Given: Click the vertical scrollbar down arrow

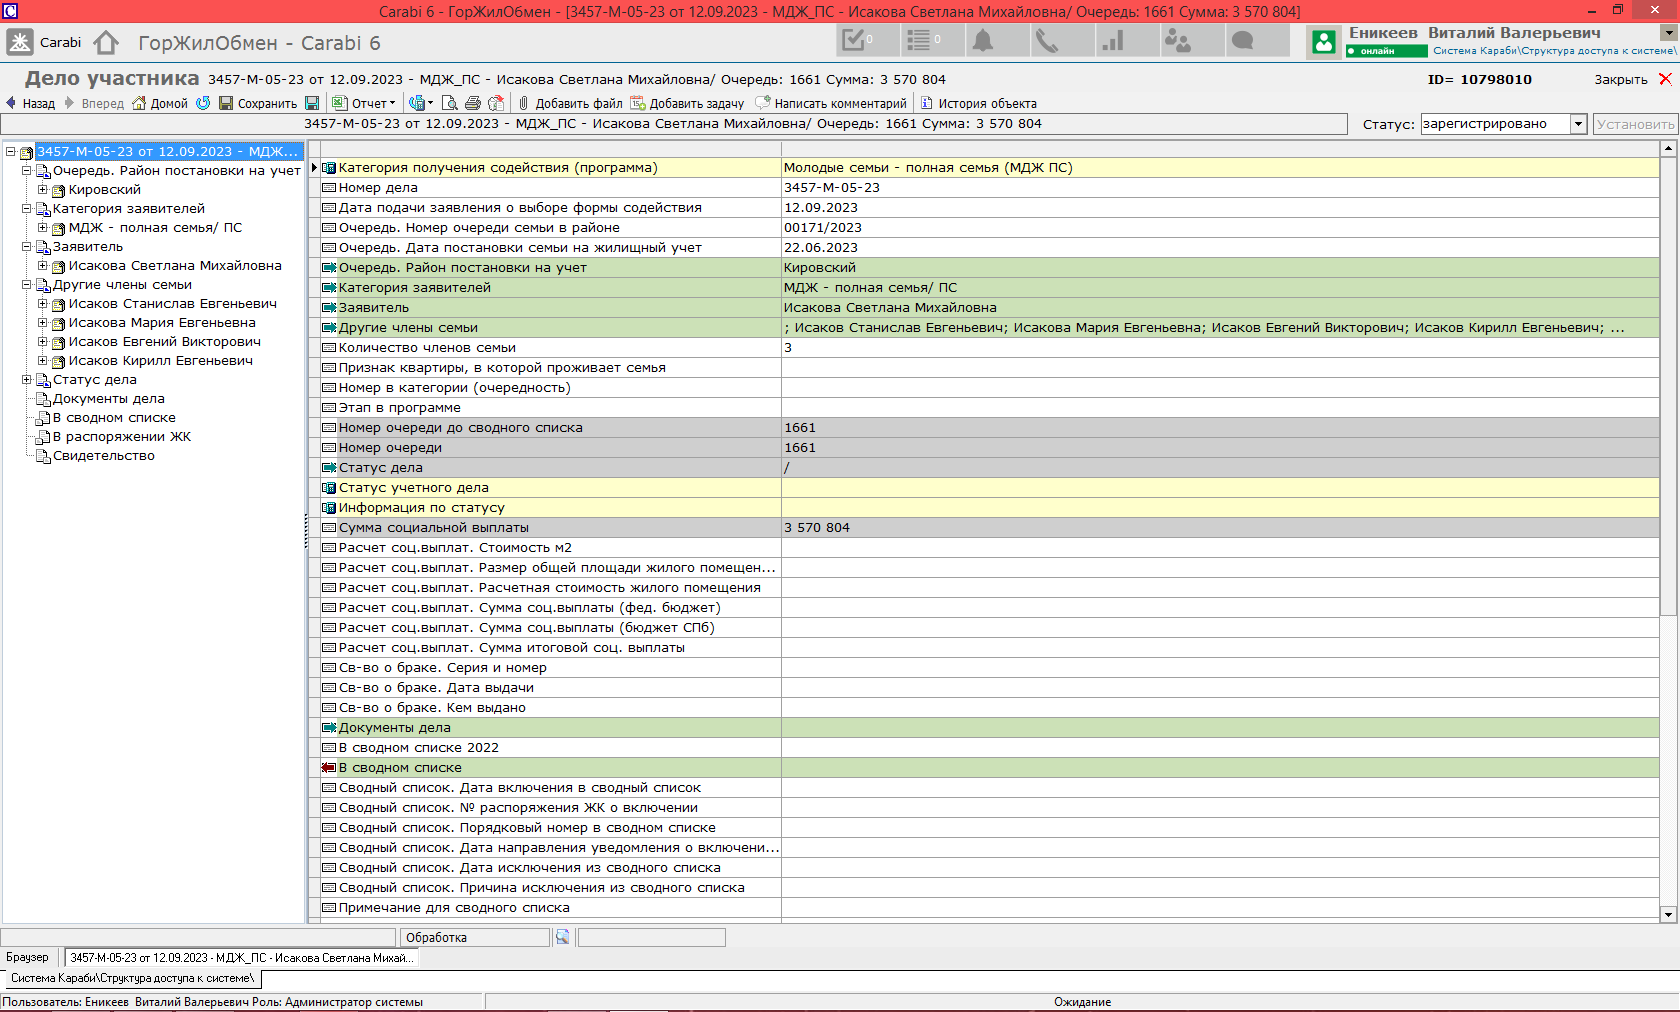Looking at the screenshot, I should coord(1668,914).
